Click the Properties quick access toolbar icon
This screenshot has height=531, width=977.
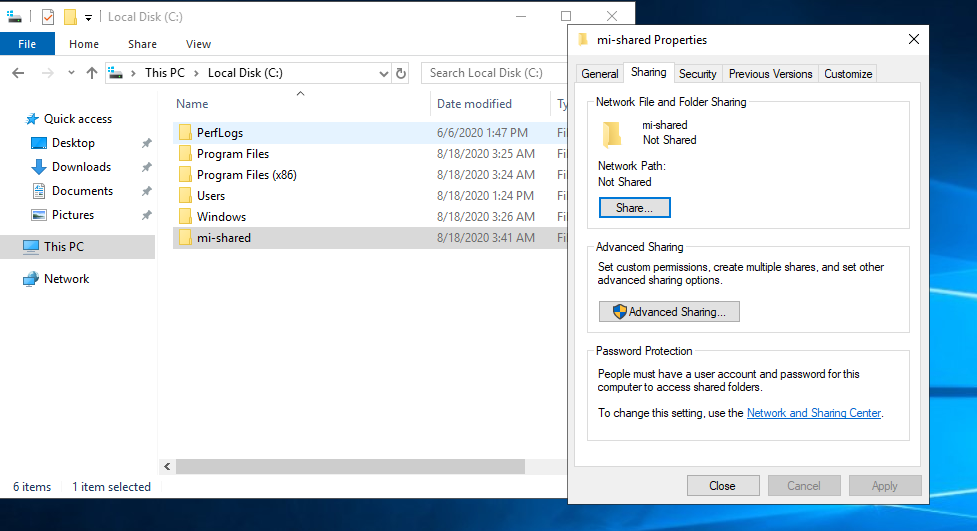(x=48, y=17)
